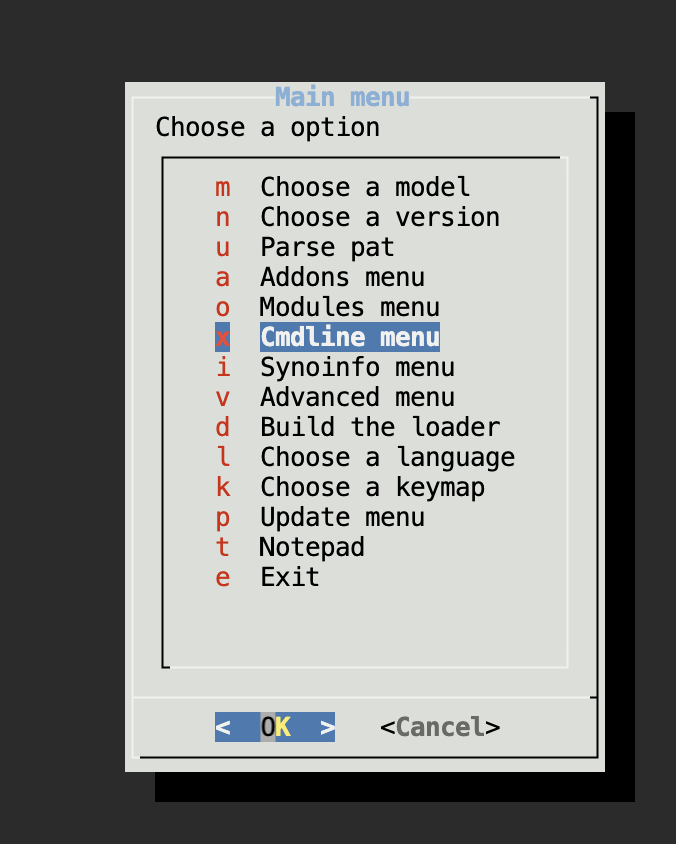
Task: Launch the Notepad entry
Action: tap(312, 548)
